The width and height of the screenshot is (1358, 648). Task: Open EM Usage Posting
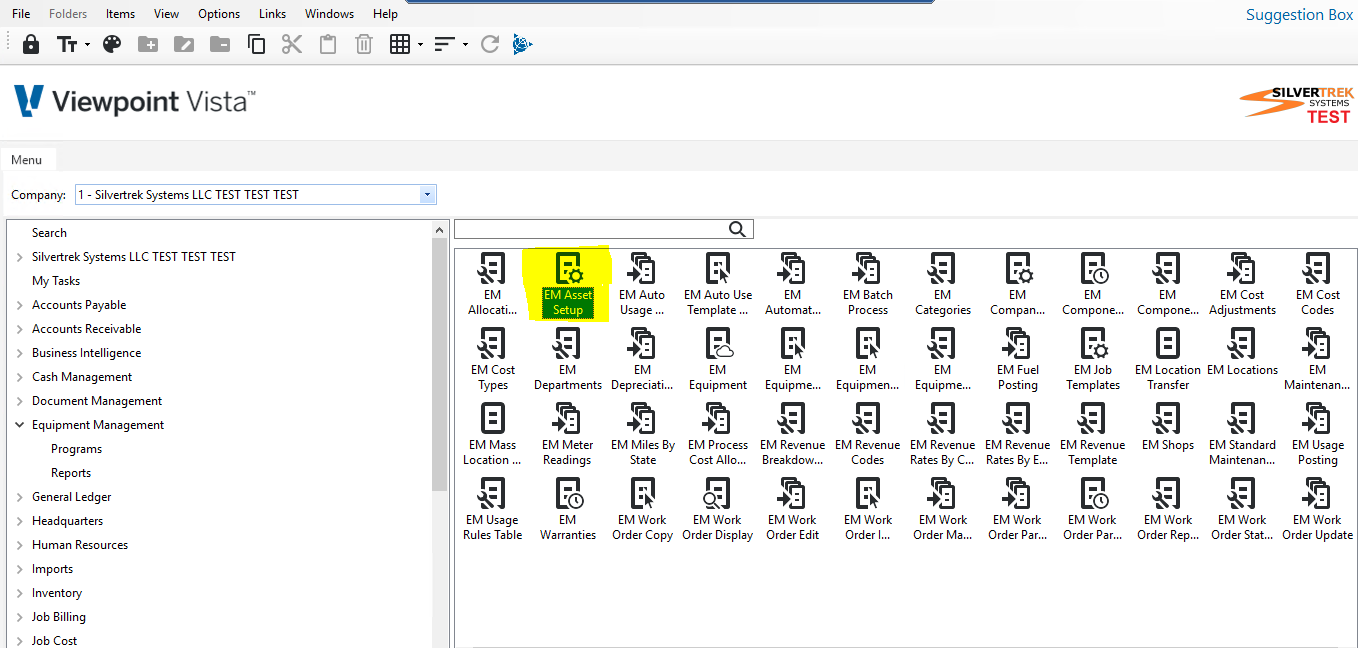(1318, 435)
